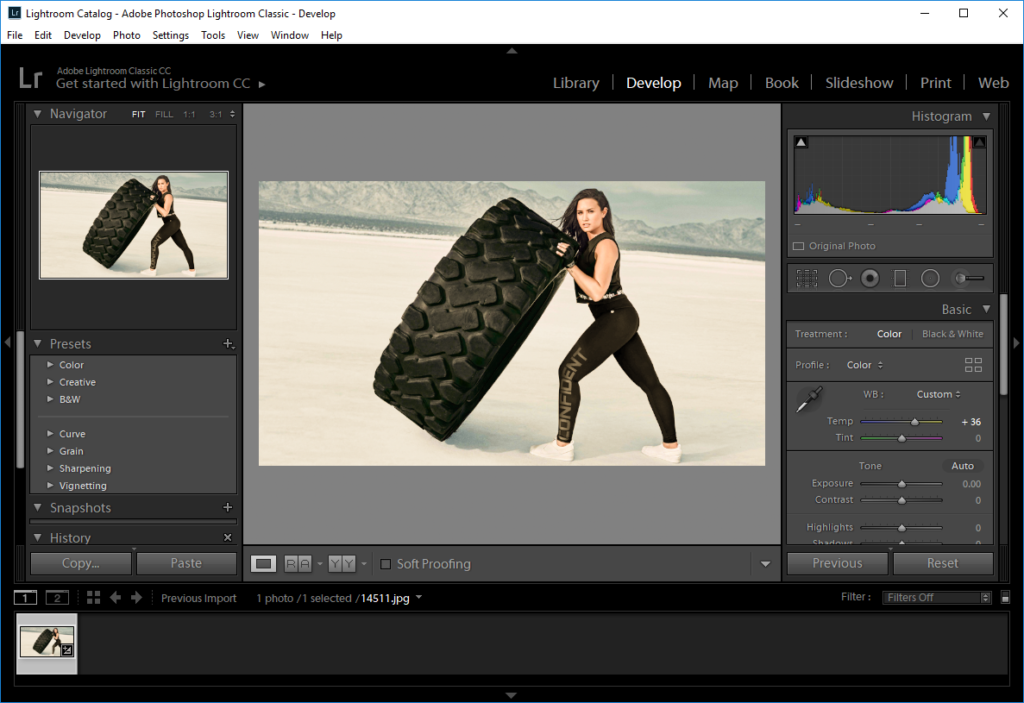
Task: Activate the Red Eye Correction tool
Action: pyautogui.click(x=870, y=279)
